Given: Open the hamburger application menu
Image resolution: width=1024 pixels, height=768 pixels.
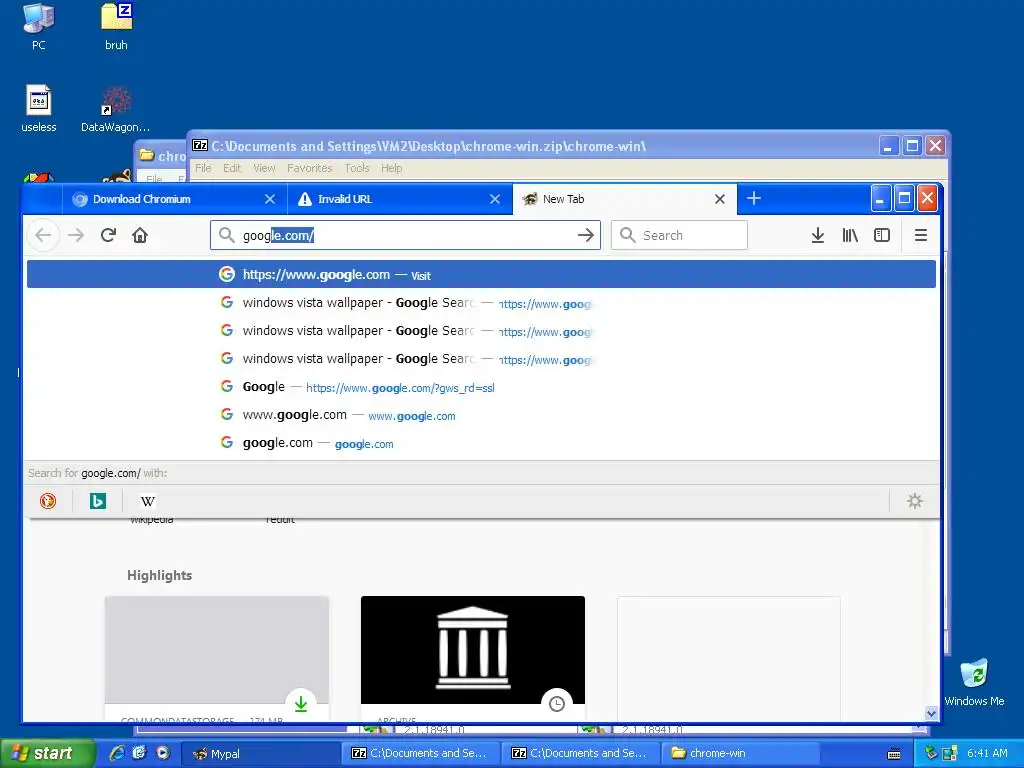Looking at the screenshot, I should [x=921, y=235].
